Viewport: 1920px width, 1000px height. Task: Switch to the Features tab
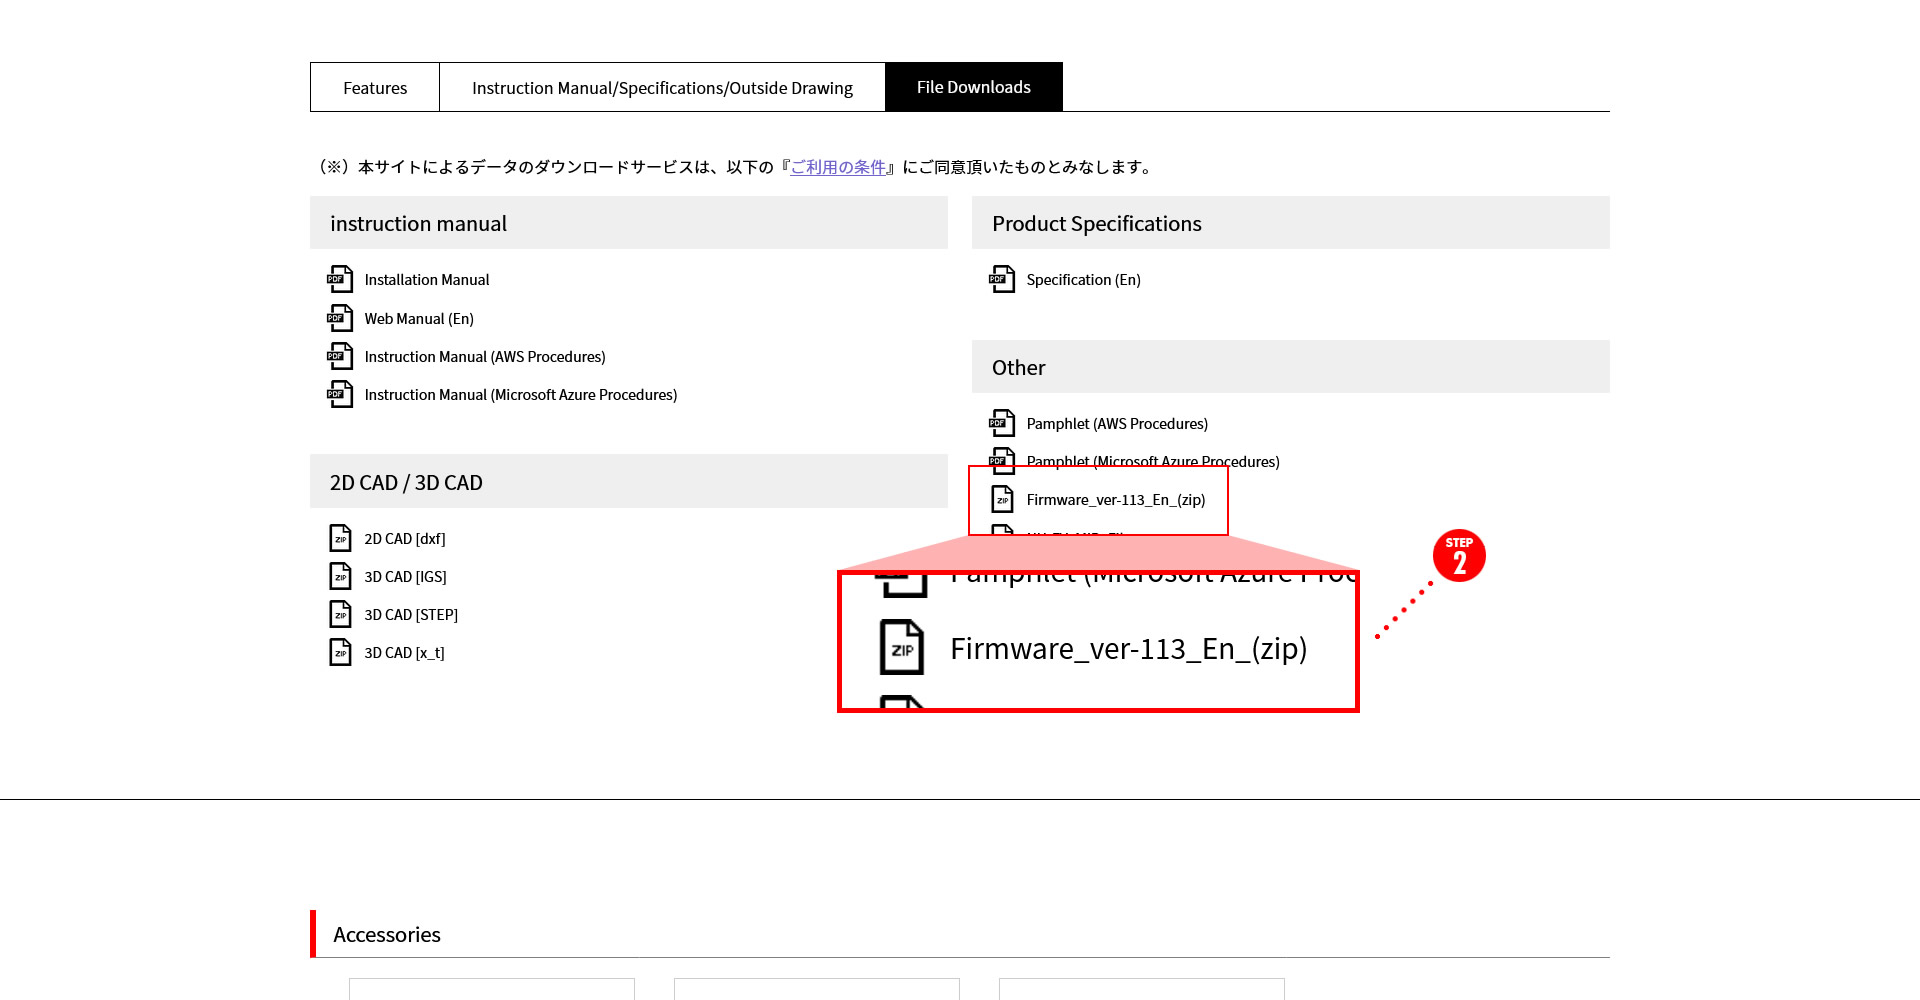(375, 88)
